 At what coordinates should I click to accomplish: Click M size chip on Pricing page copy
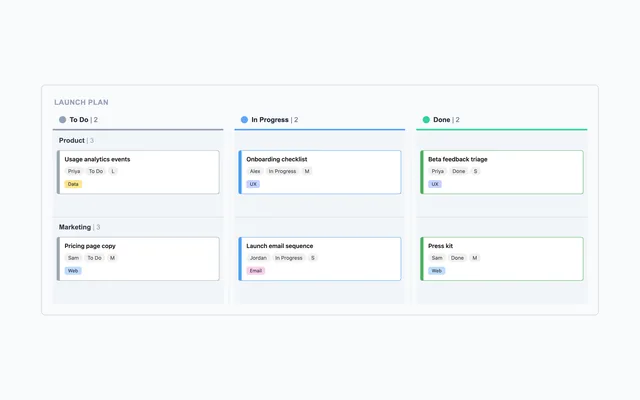point(112,258)
